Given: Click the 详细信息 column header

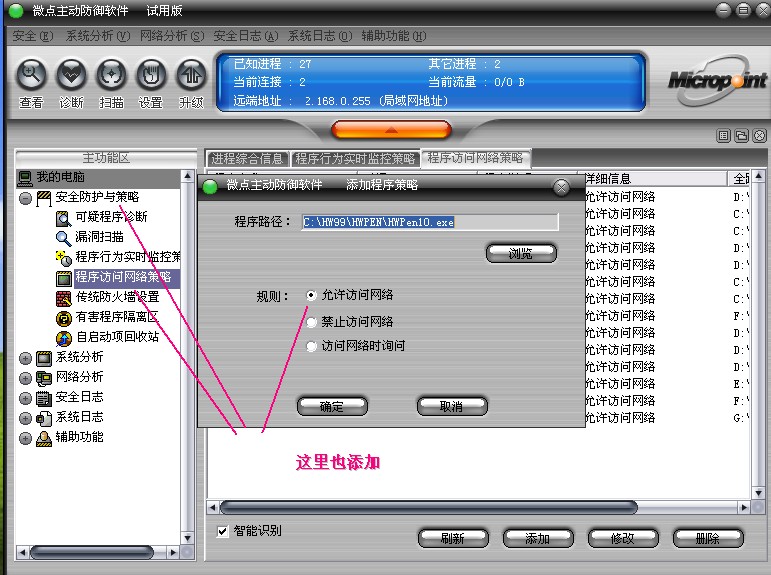Looking at the screenshot, I should (654, 179).
